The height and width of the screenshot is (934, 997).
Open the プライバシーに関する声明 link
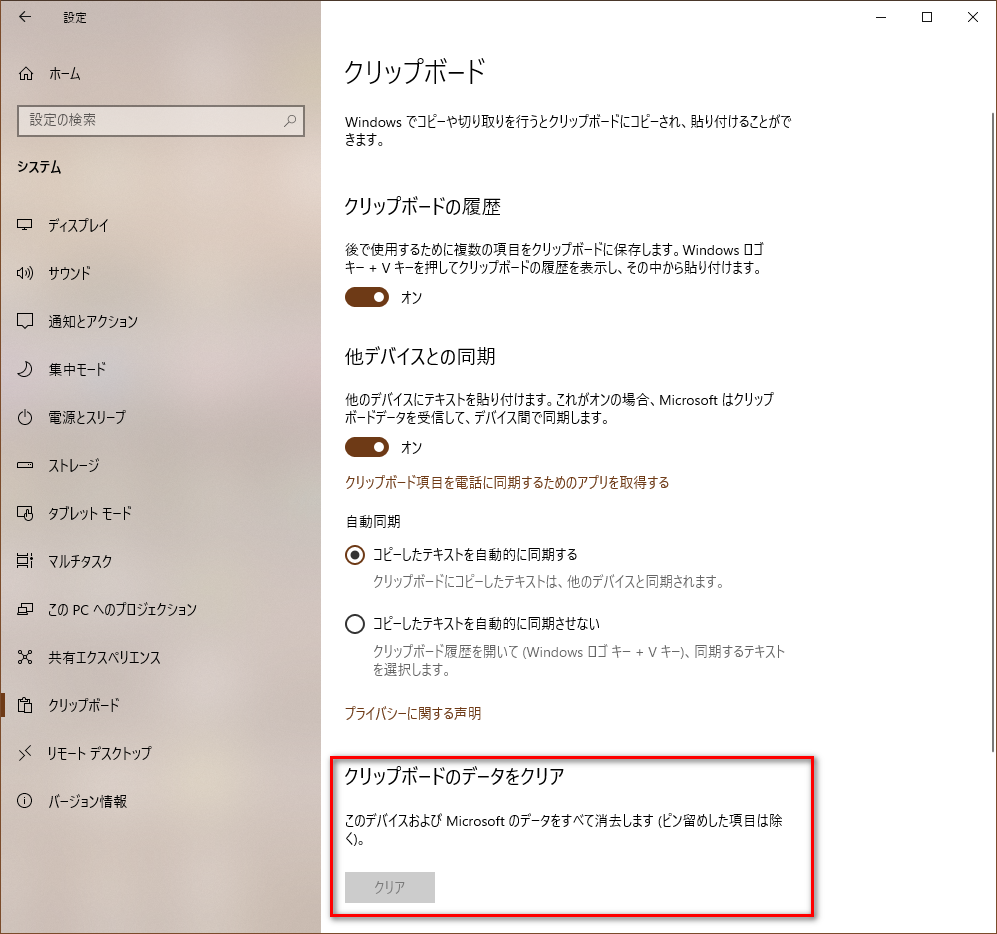coord(412,713)
